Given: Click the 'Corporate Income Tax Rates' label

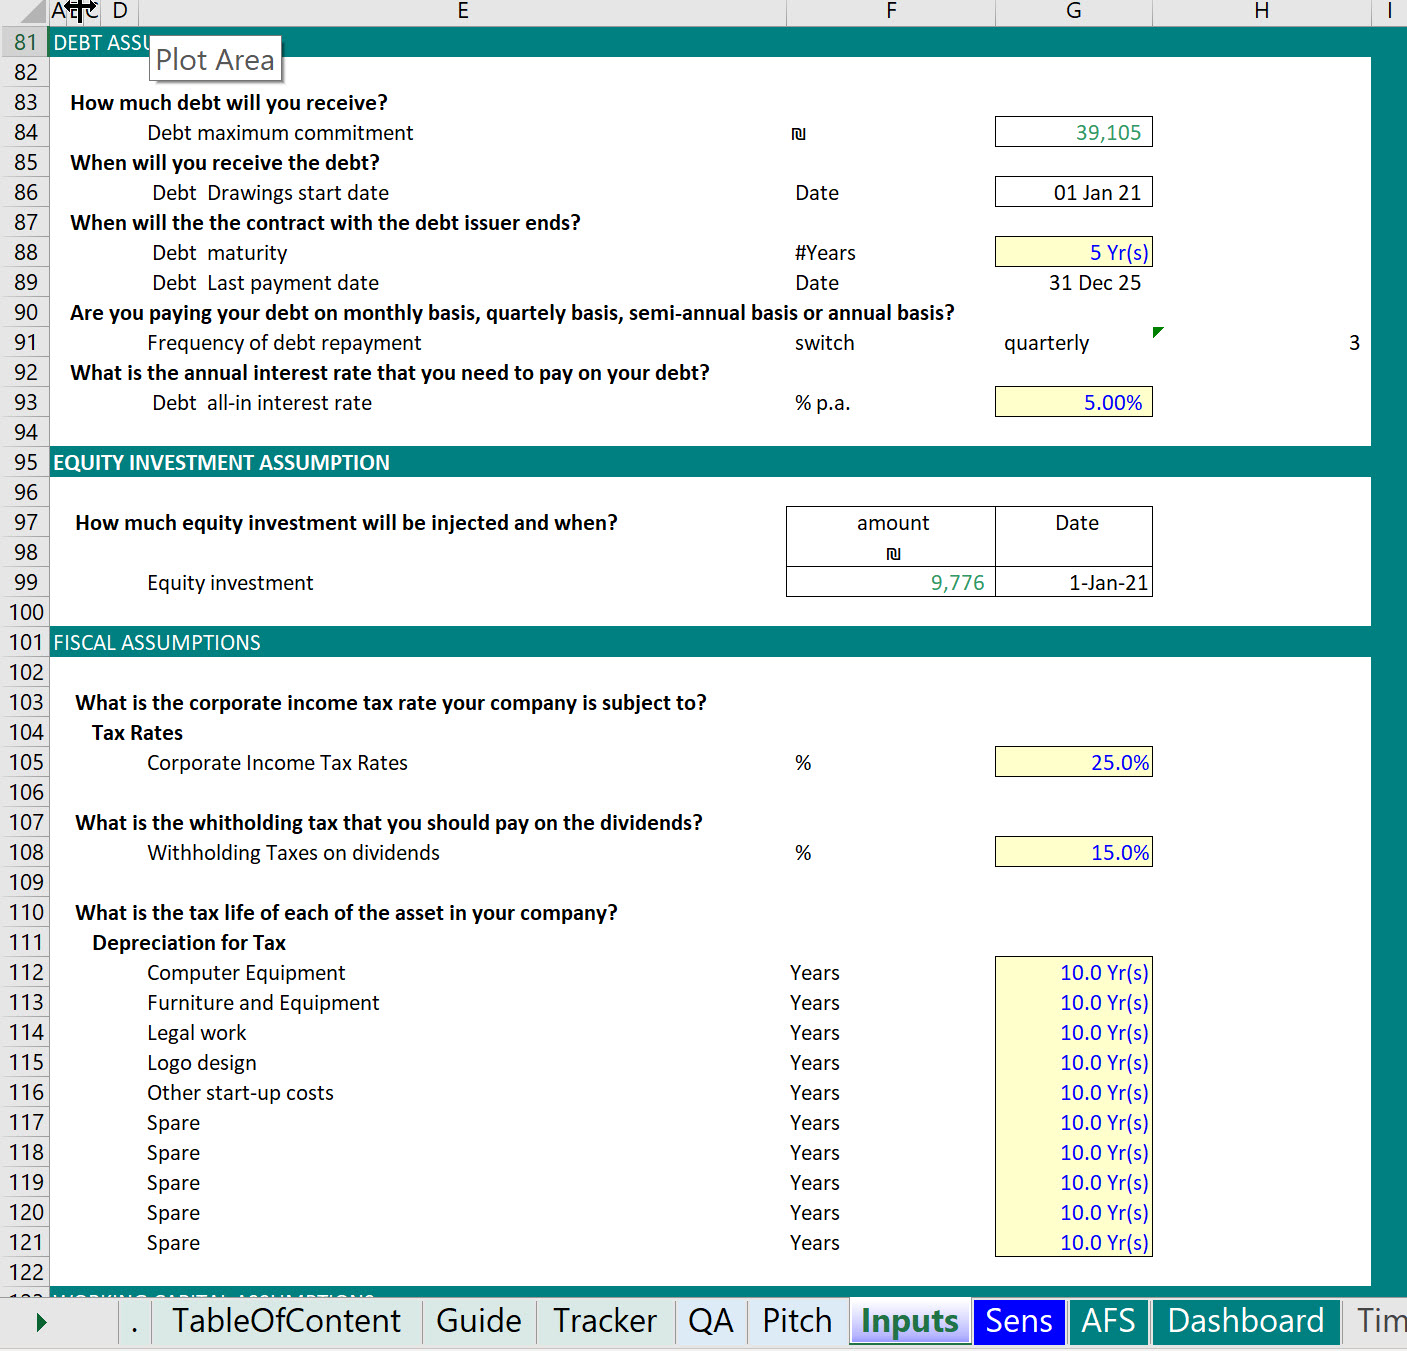Looking at the screenshot, I should [277, 763].
